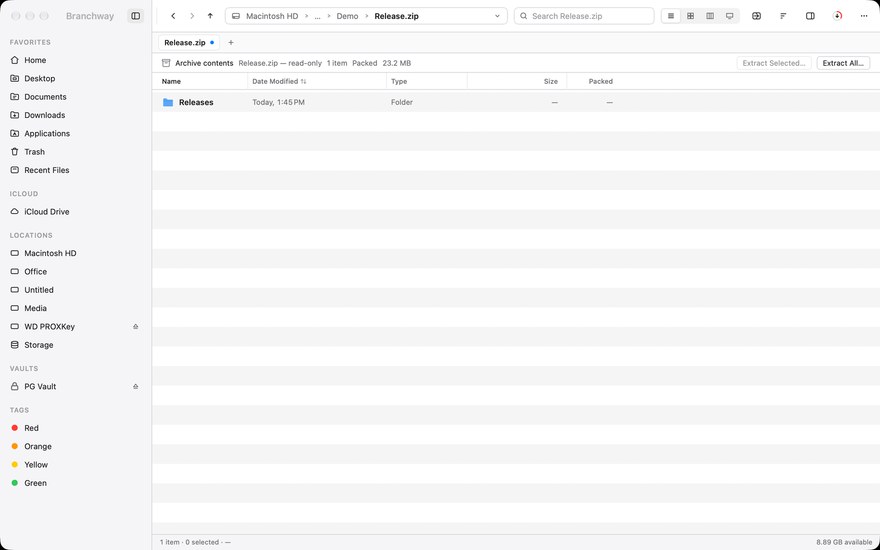The width and height of the screenshot is (880, 550).
Task: Switch to icon grid view
Action: (690, 16)
